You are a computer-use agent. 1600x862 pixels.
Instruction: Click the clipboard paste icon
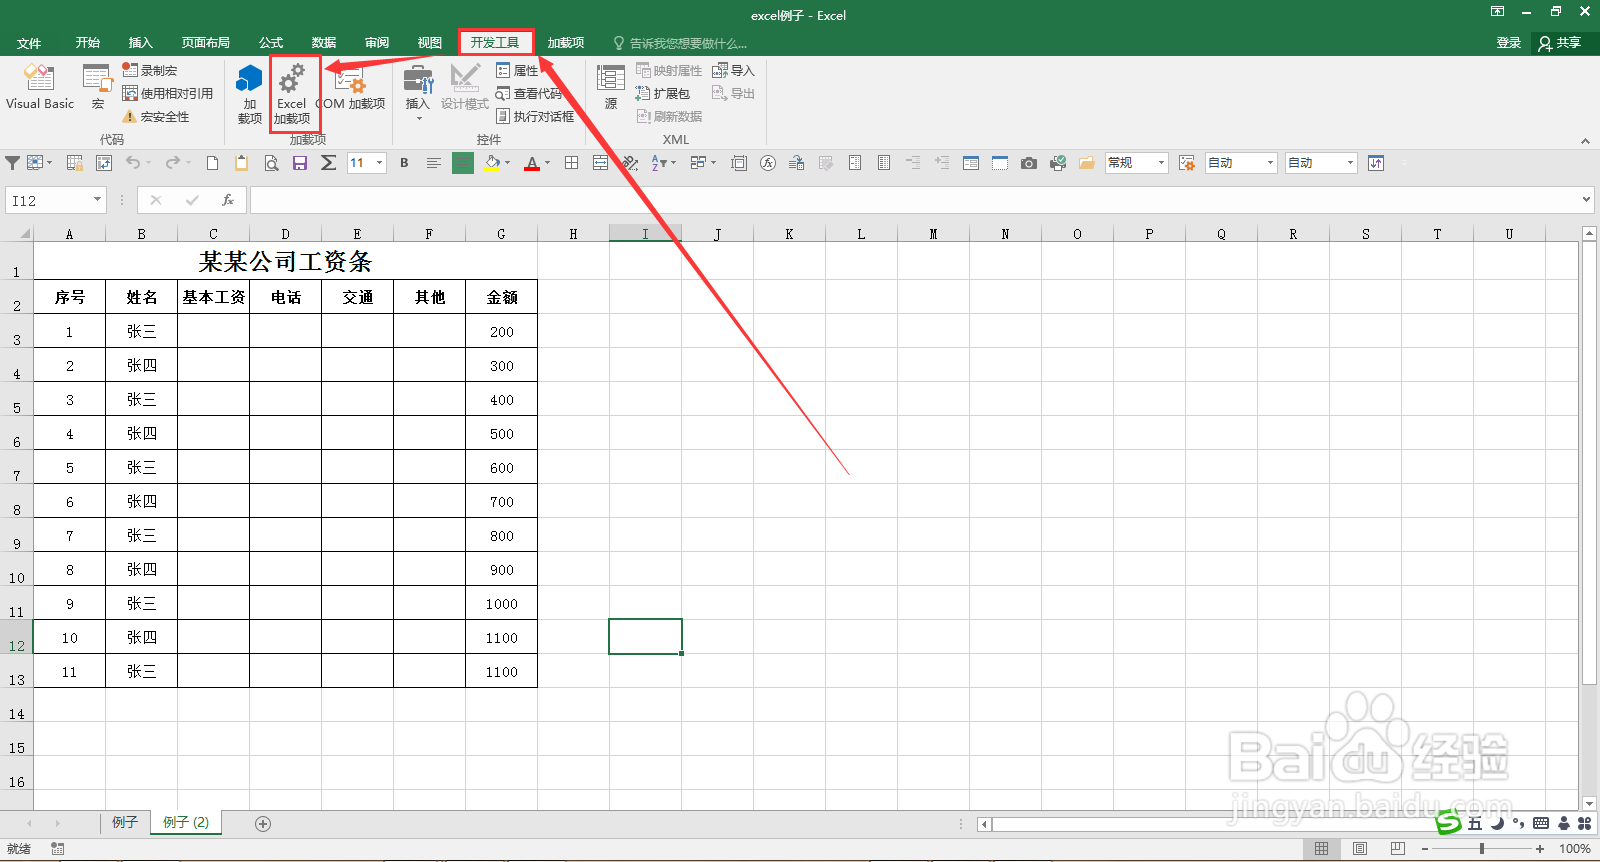click(241, 163)
